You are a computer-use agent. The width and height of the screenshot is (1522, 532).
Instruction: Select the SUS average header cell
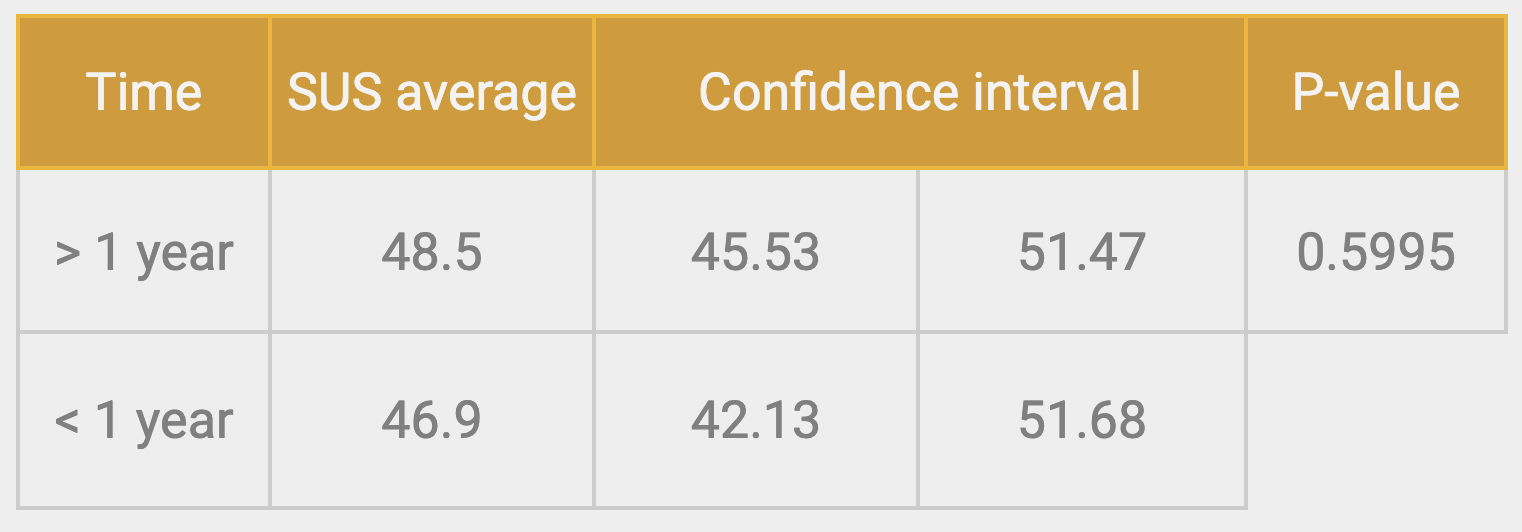point(432,92)
